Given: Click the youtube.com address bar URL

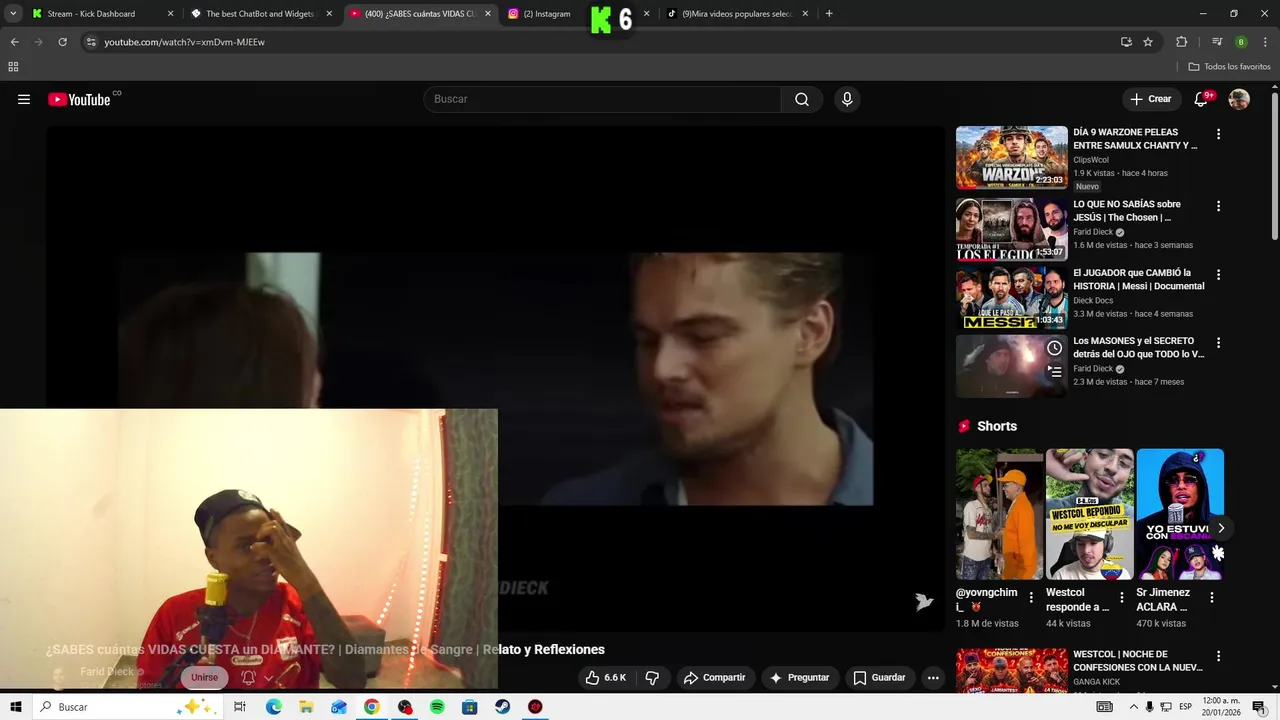Looking at the screenshot, I should [x=185, y=42].
